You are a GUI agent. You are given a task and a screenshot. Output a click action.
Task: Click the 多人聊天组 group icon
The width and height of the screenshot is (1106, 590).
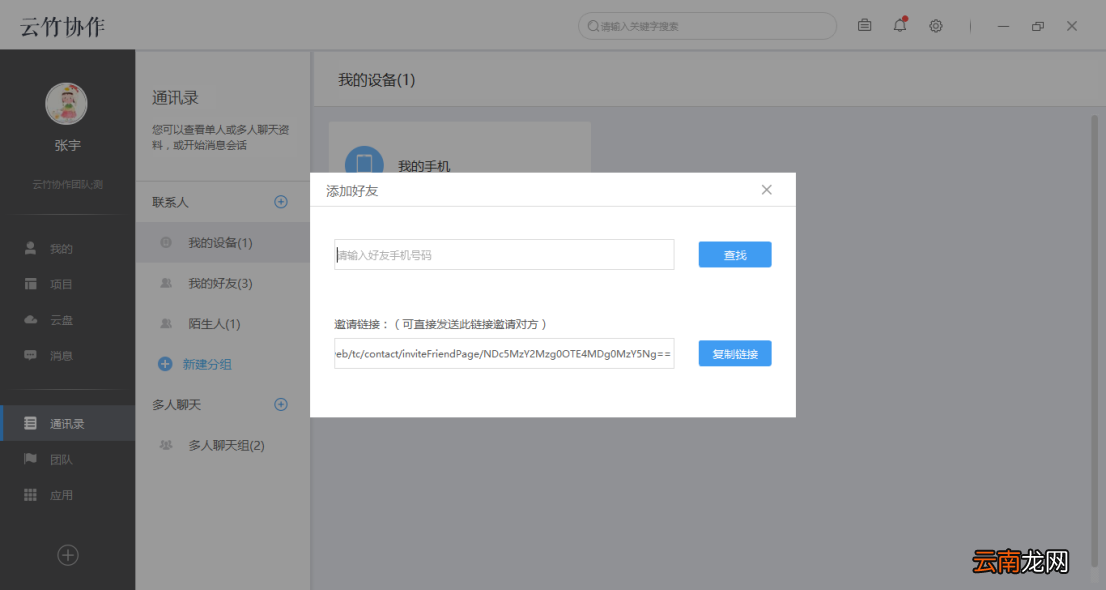166,445
